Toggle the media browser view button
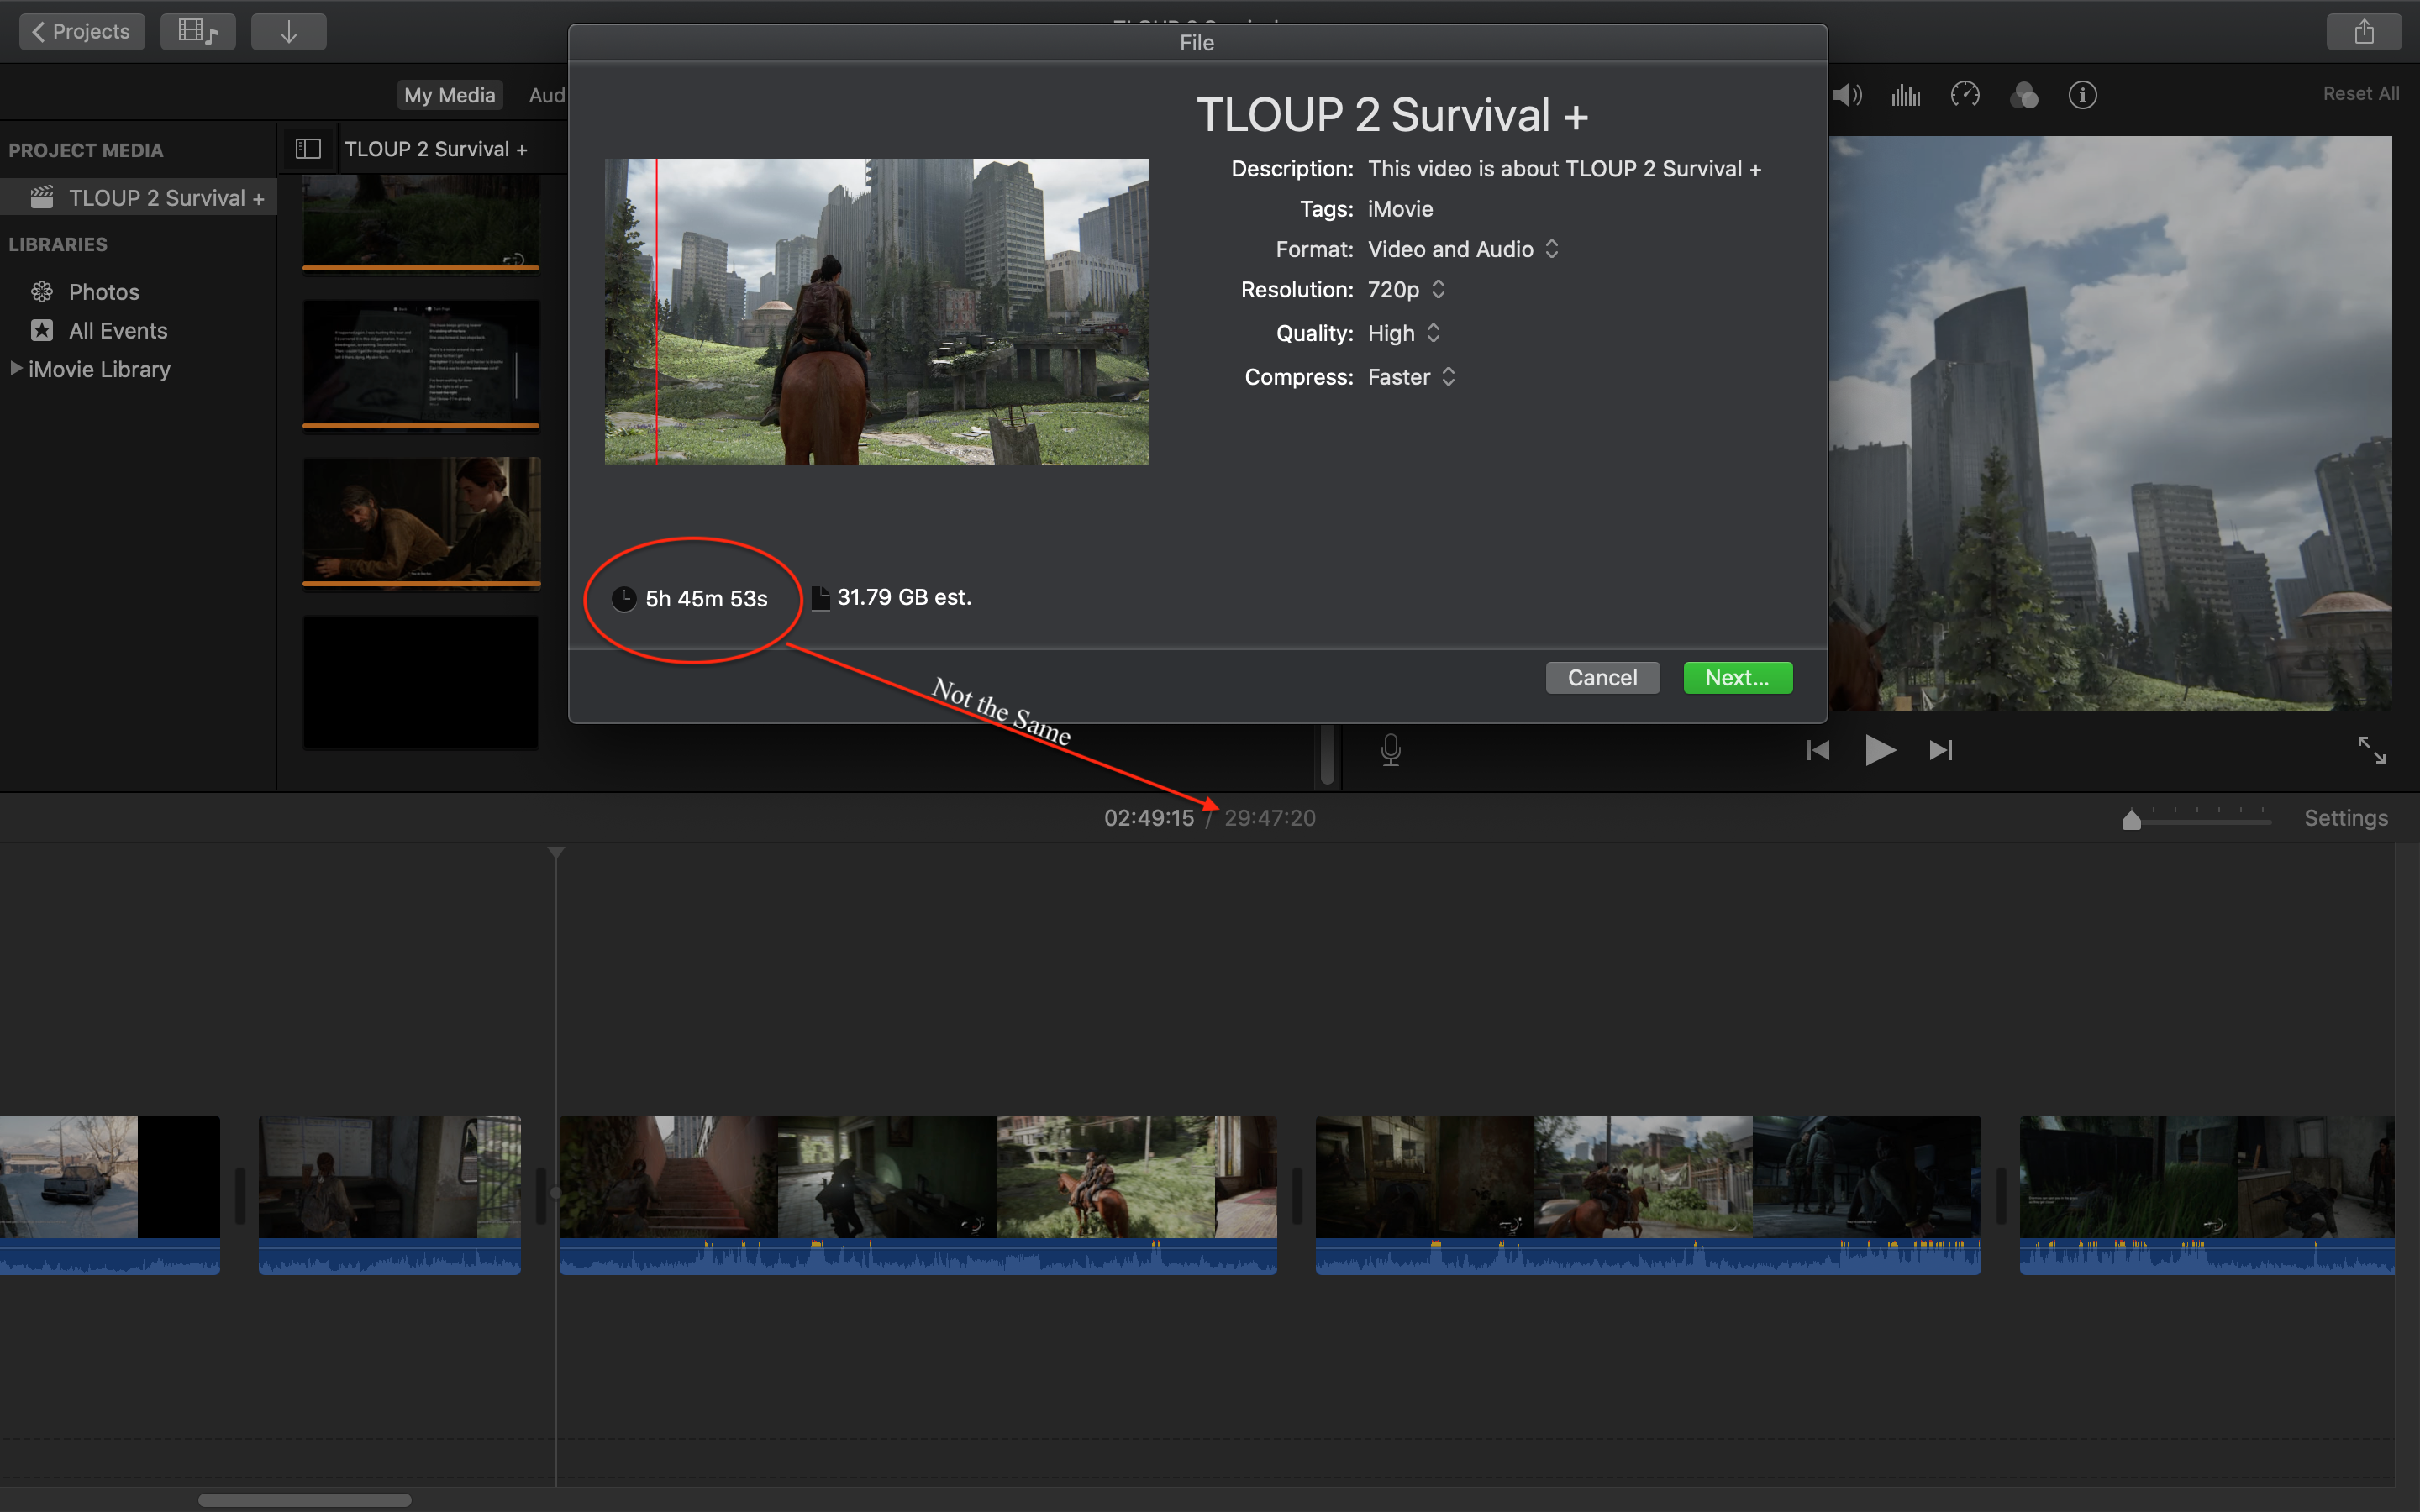 coord(197,32)
